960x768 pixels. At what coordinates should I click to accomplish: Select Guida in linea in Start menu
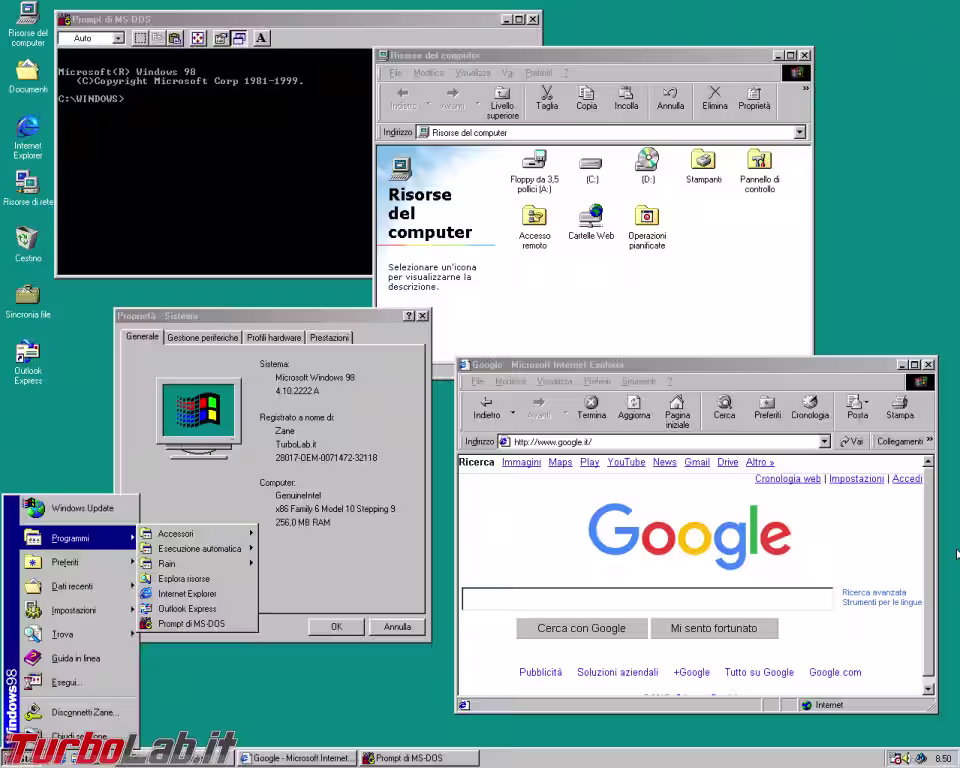coord(79,658)
